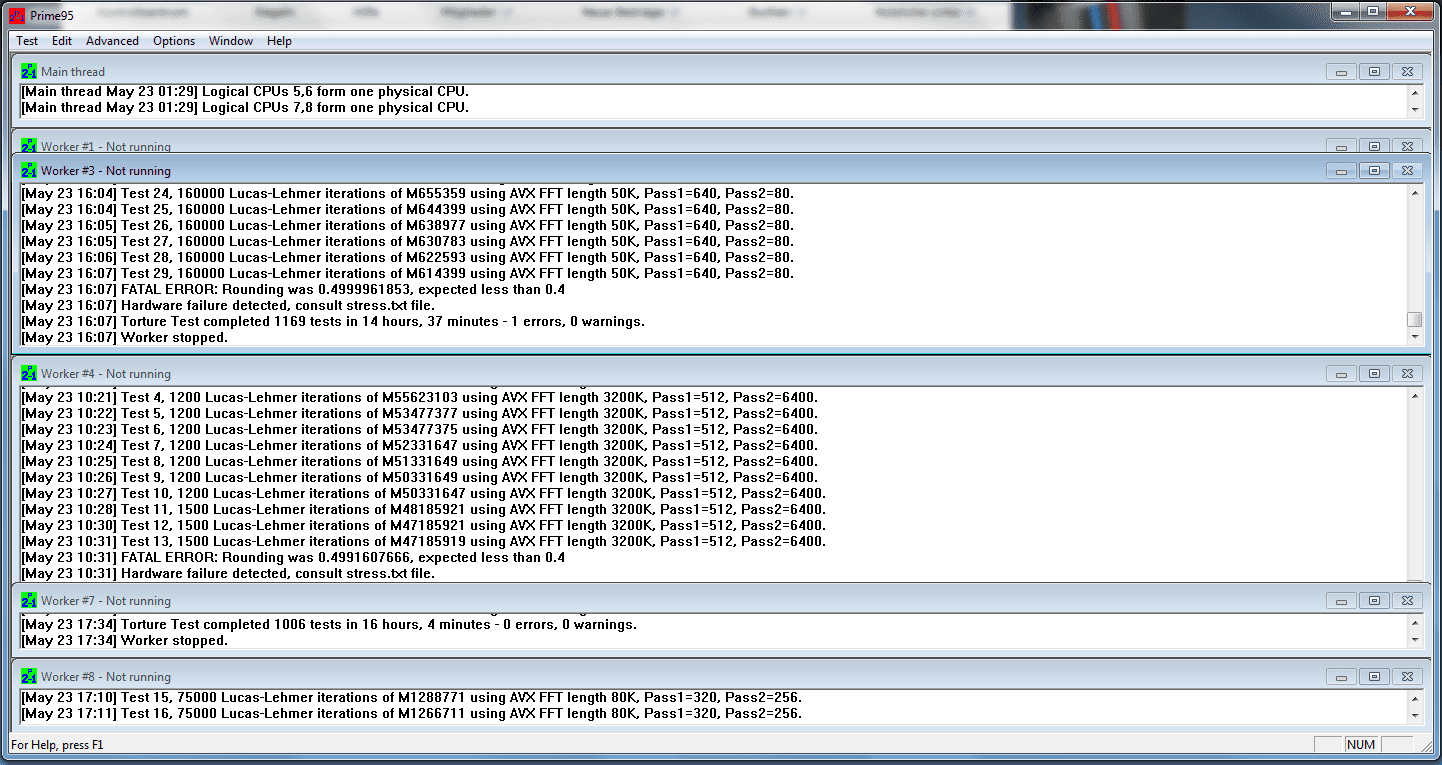Click the Worker #8 - Not running title
The width and height of the screenshot is (1442, 765).
[x=106, y=677]
